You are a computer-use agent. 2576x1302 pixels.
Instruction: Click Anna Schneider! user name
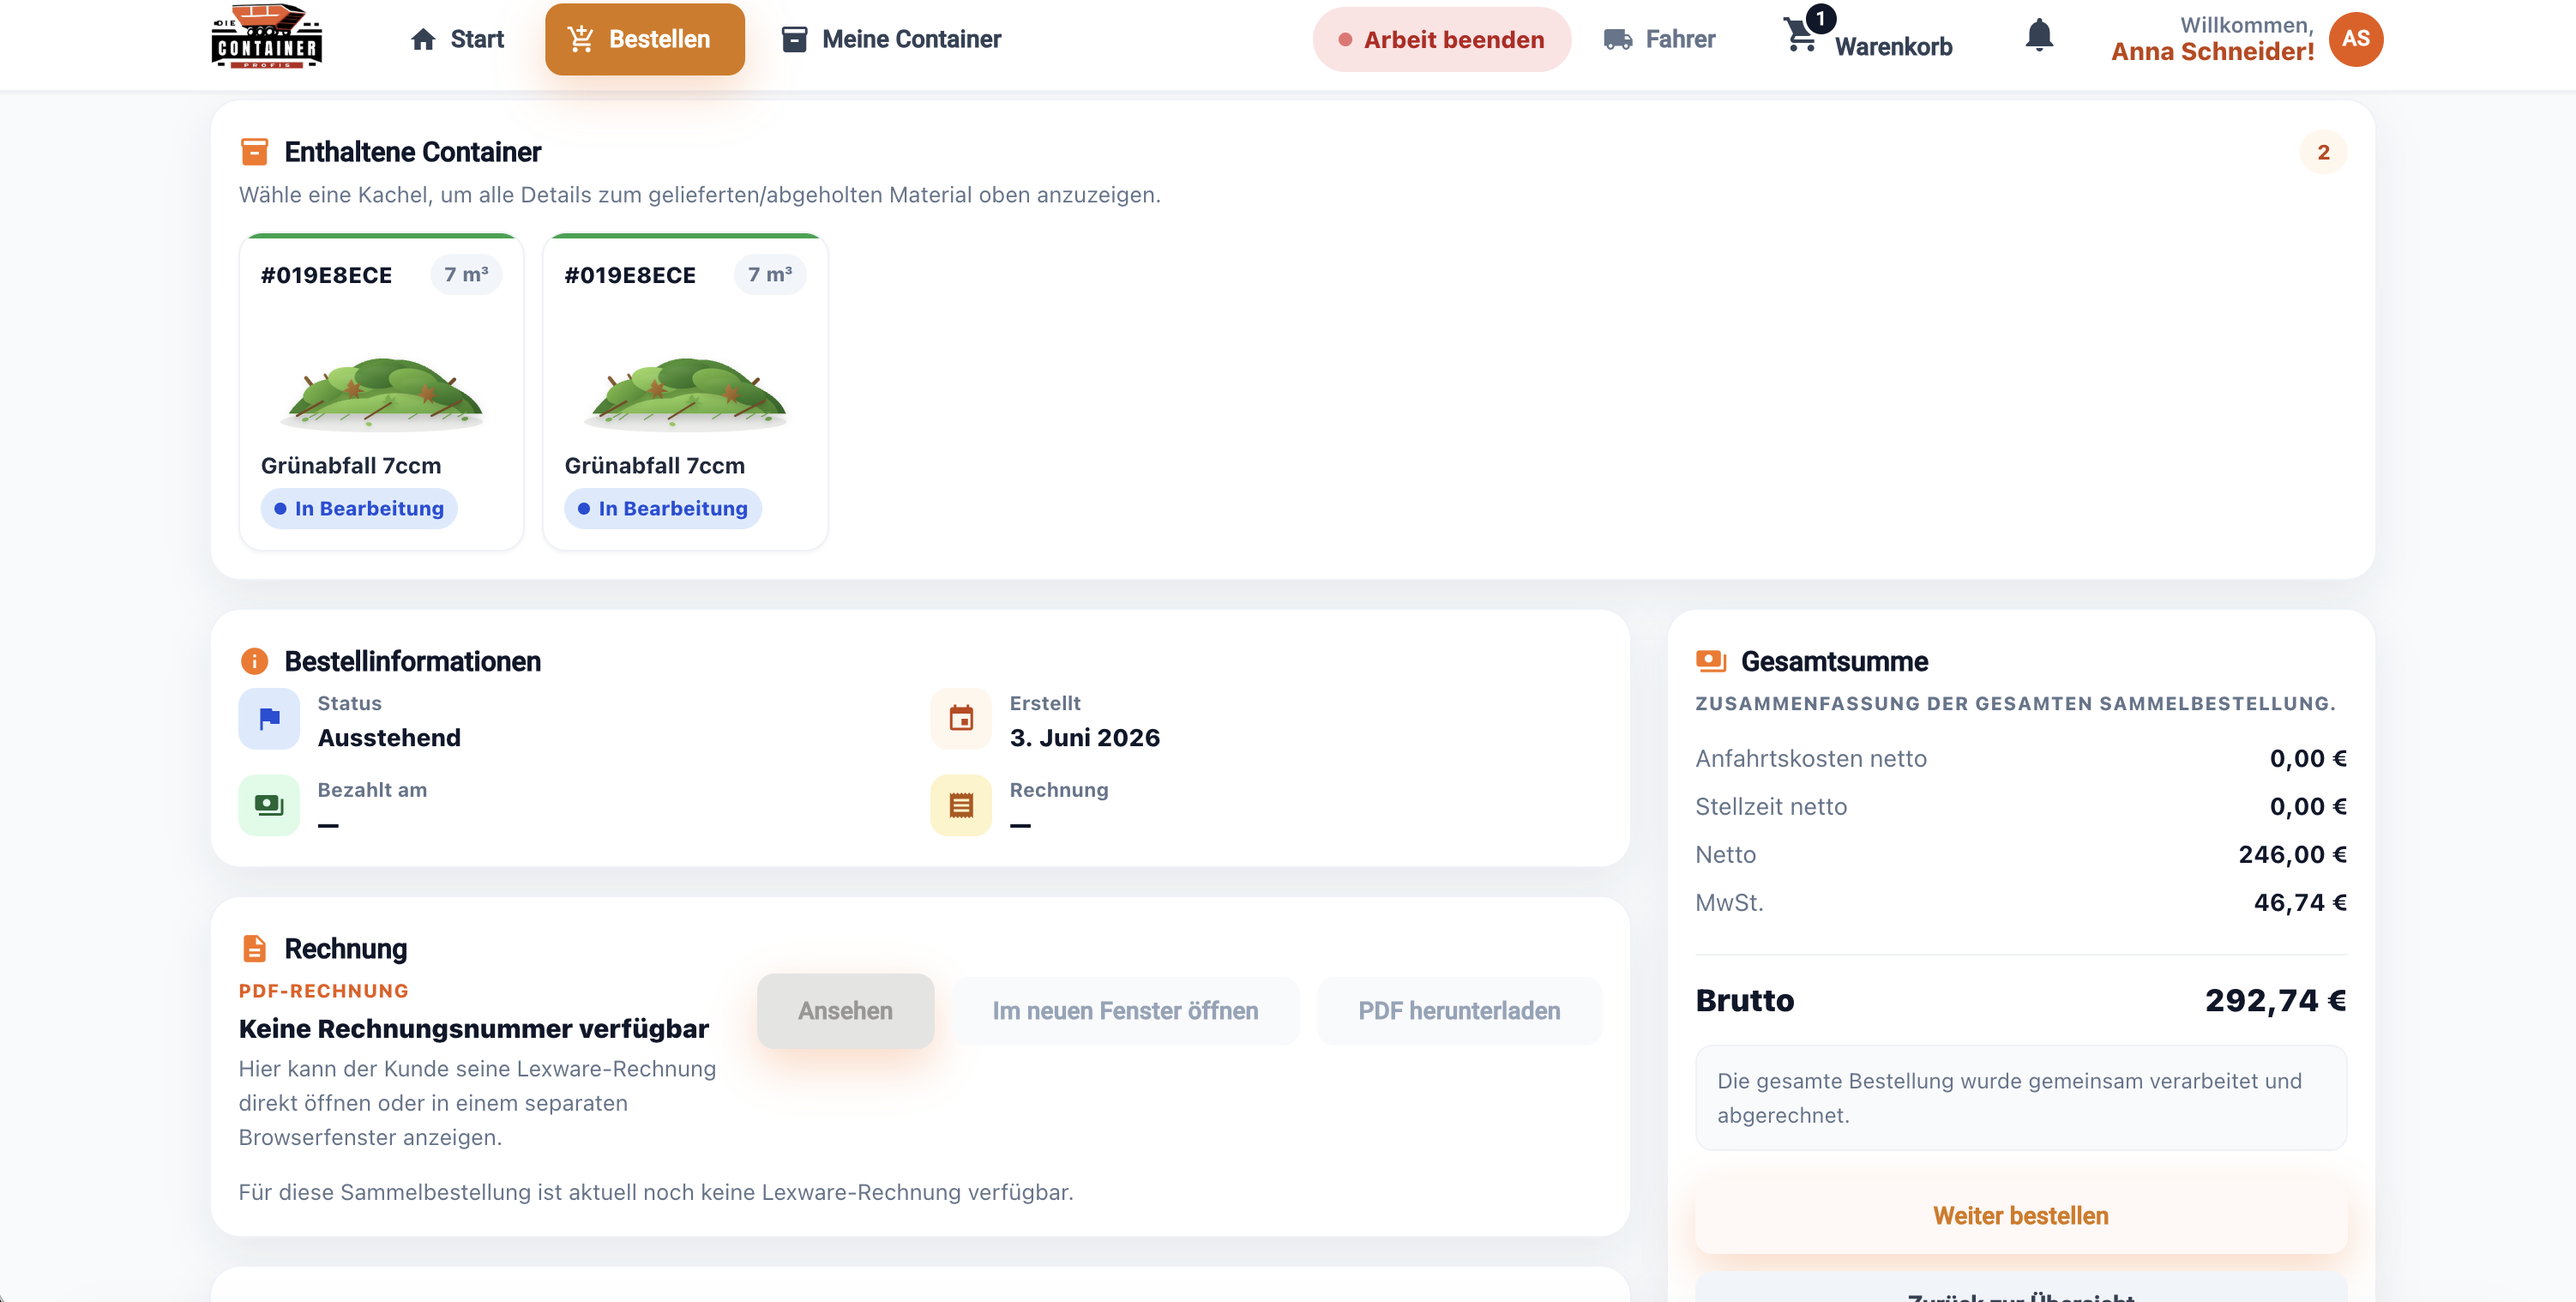pos(2212,52)
